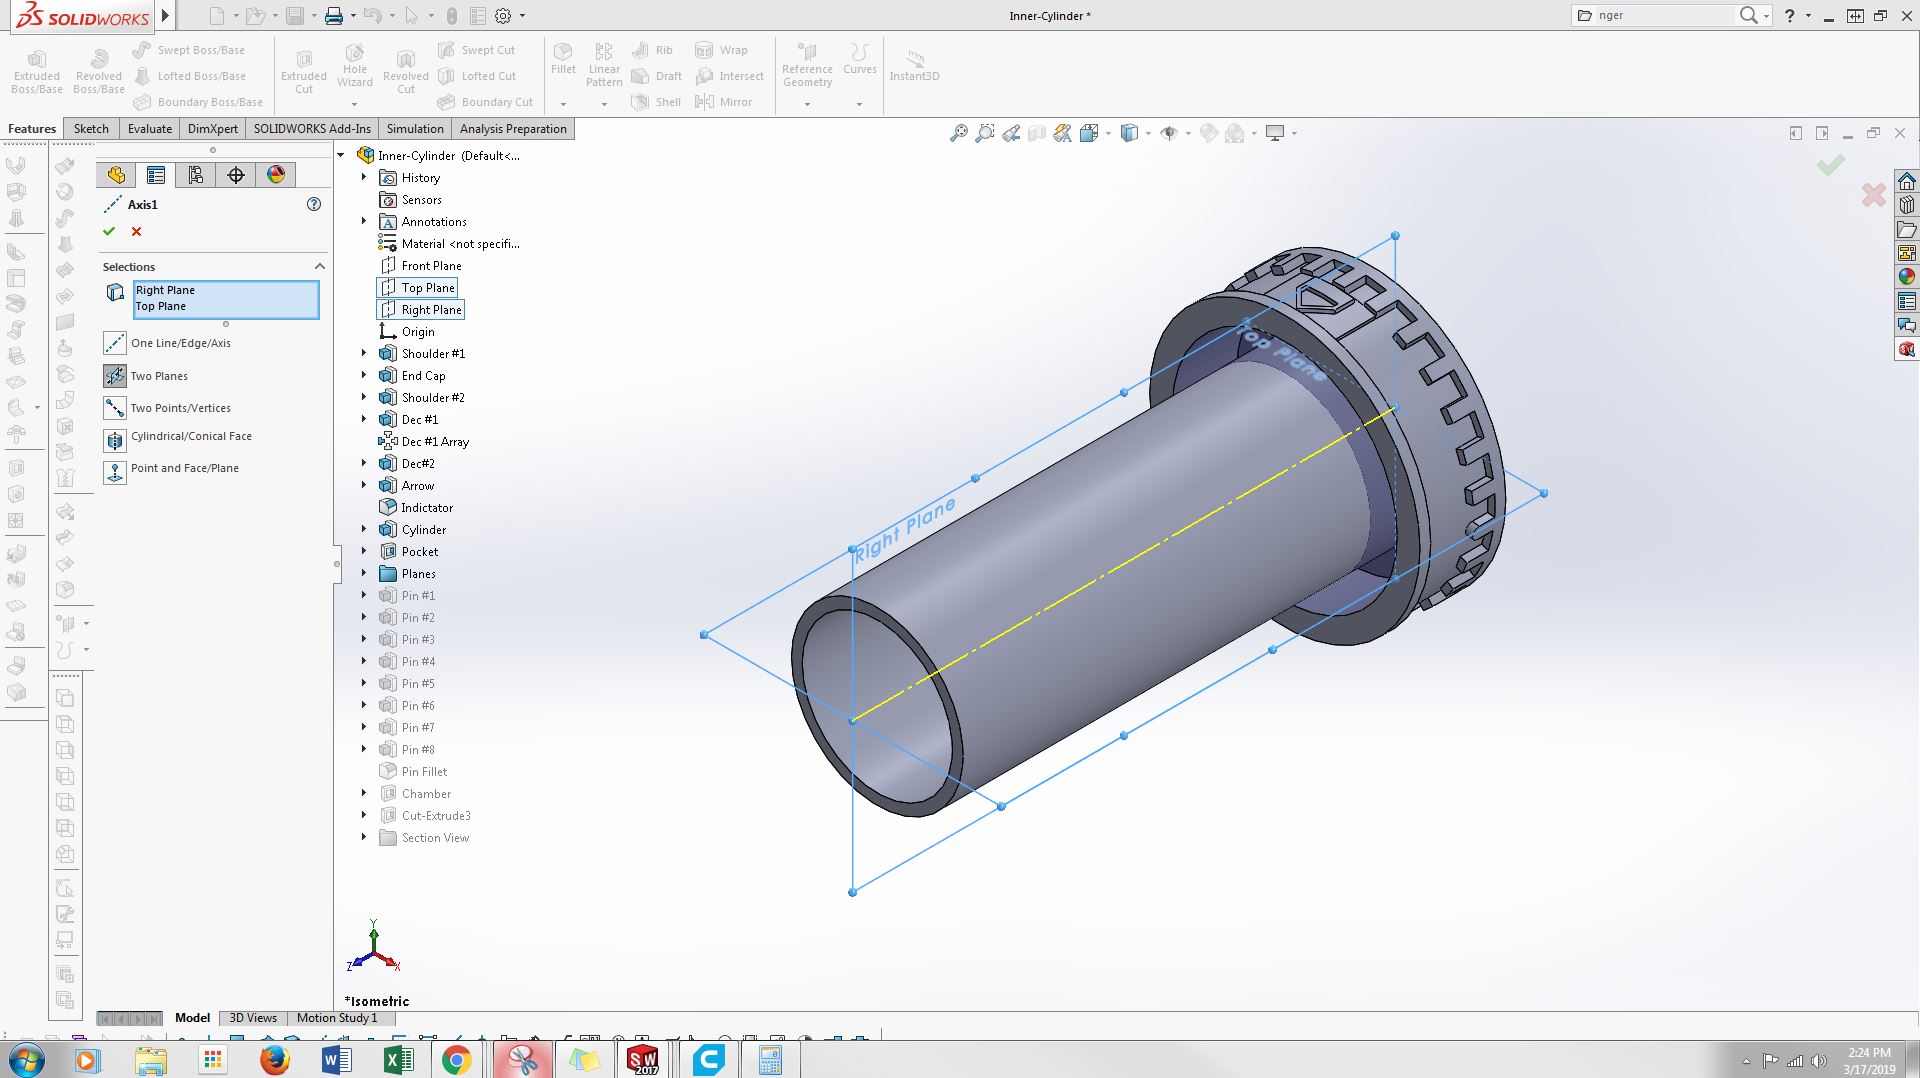Image resolution: width=1920 pixels, height=1078 pixels.
Task: Expand the End Cap feature
Action: click(x=364, y=376)
